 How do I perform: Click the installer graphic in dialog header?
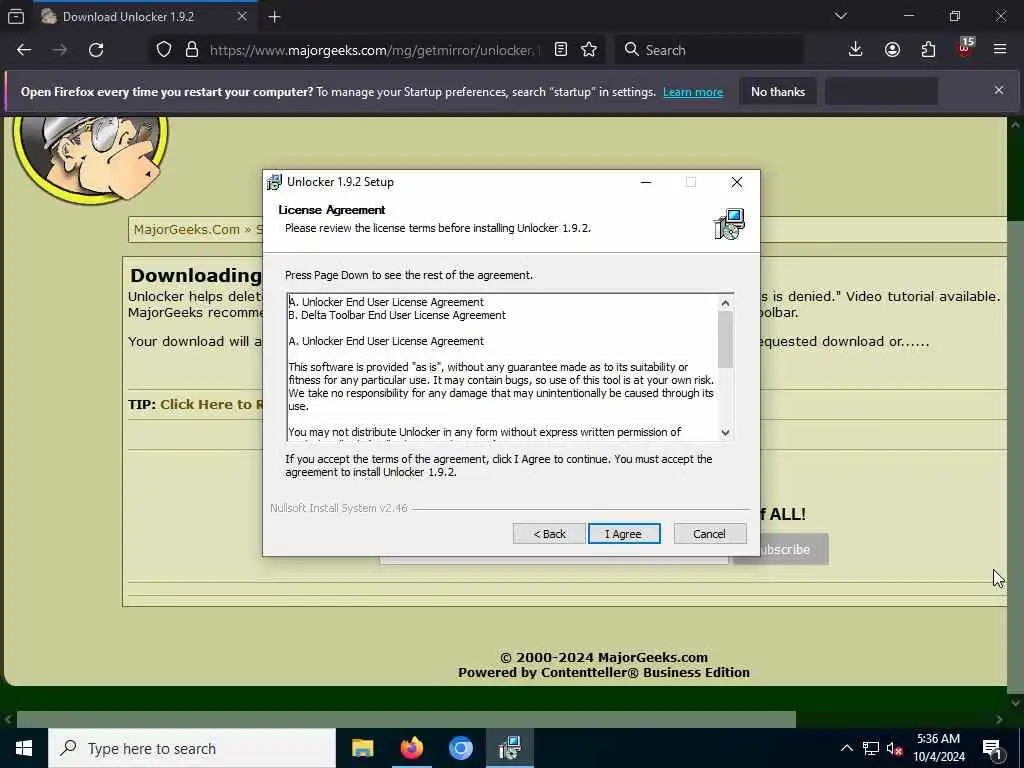[x=729, y=224]
